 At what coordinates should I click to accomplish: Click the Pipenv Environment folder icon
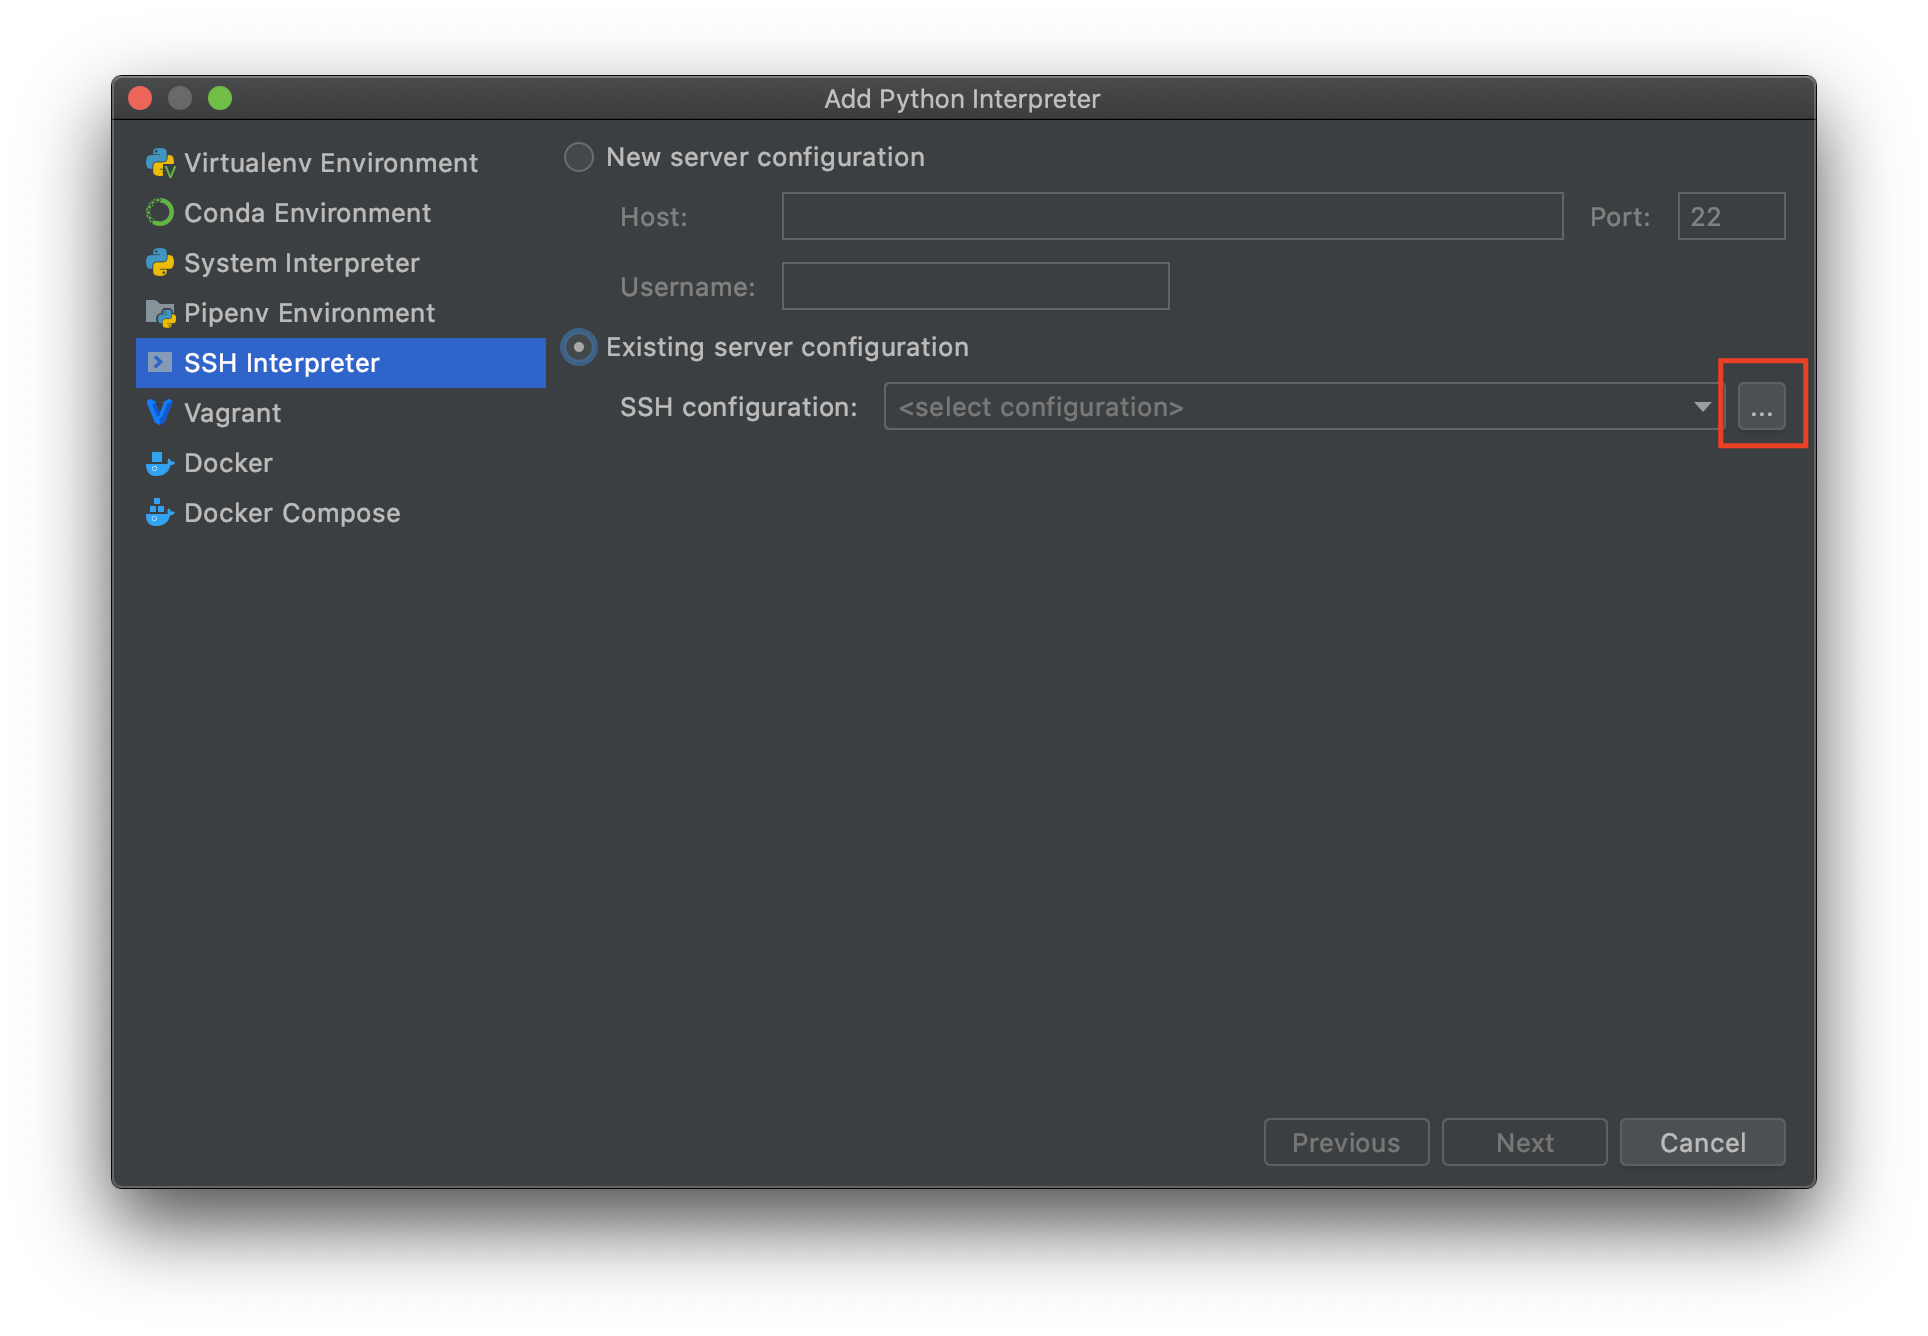click(160, 313)
